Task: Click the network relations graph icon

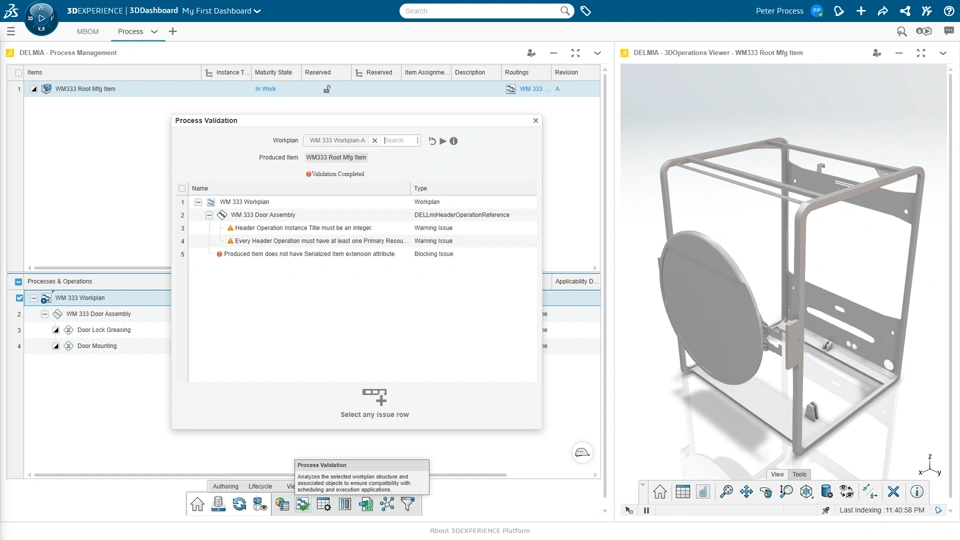Action: coord(387,504)
